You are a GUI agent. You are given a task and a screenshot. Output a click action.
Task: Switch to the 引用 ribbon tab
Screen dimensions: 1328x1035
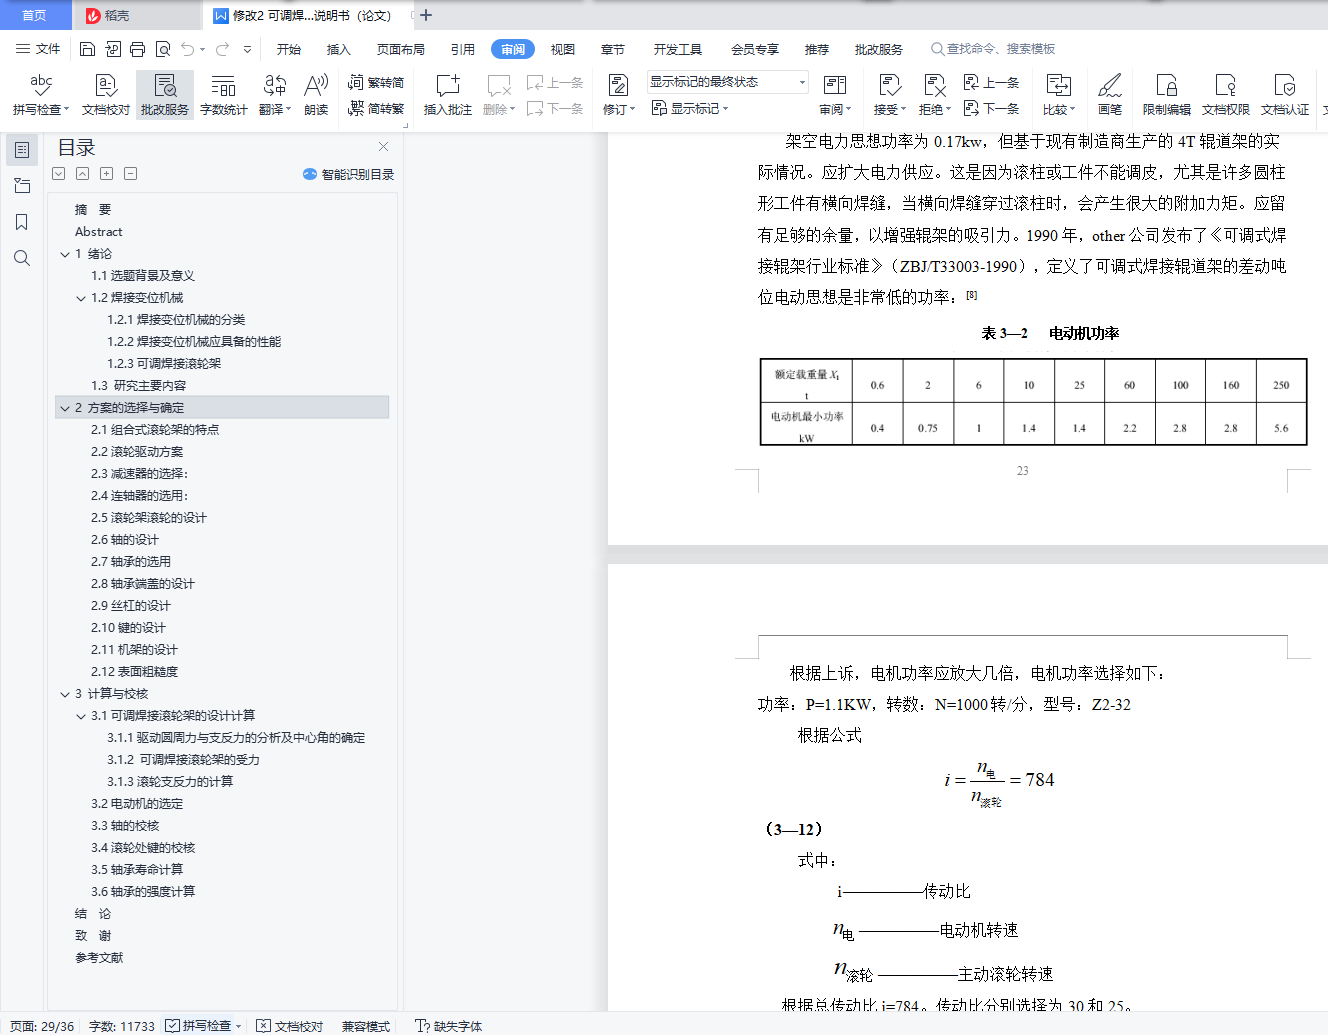pyautogui.click(x=463, y=49)
